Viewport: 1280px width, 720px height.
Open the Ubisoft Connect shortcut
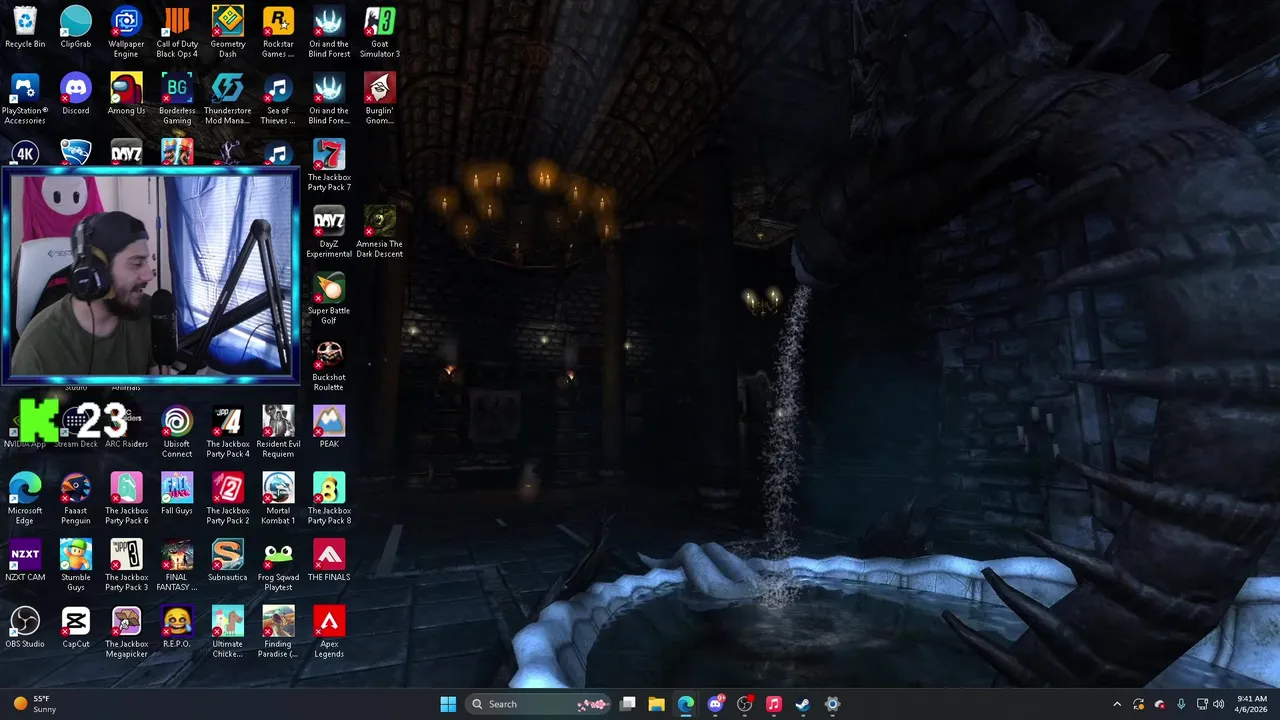(x=177, y=432)
